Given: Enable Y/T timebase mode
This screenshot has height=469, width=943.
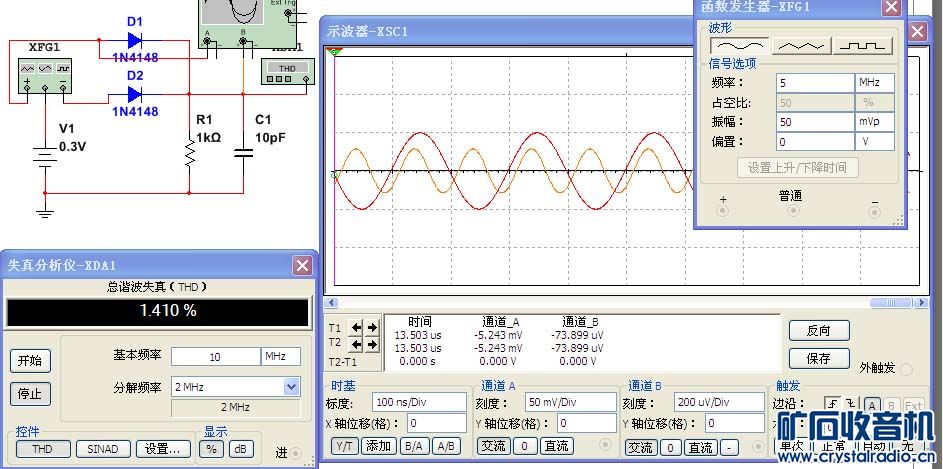Looking at the screenshot, I should coord(343,446).
